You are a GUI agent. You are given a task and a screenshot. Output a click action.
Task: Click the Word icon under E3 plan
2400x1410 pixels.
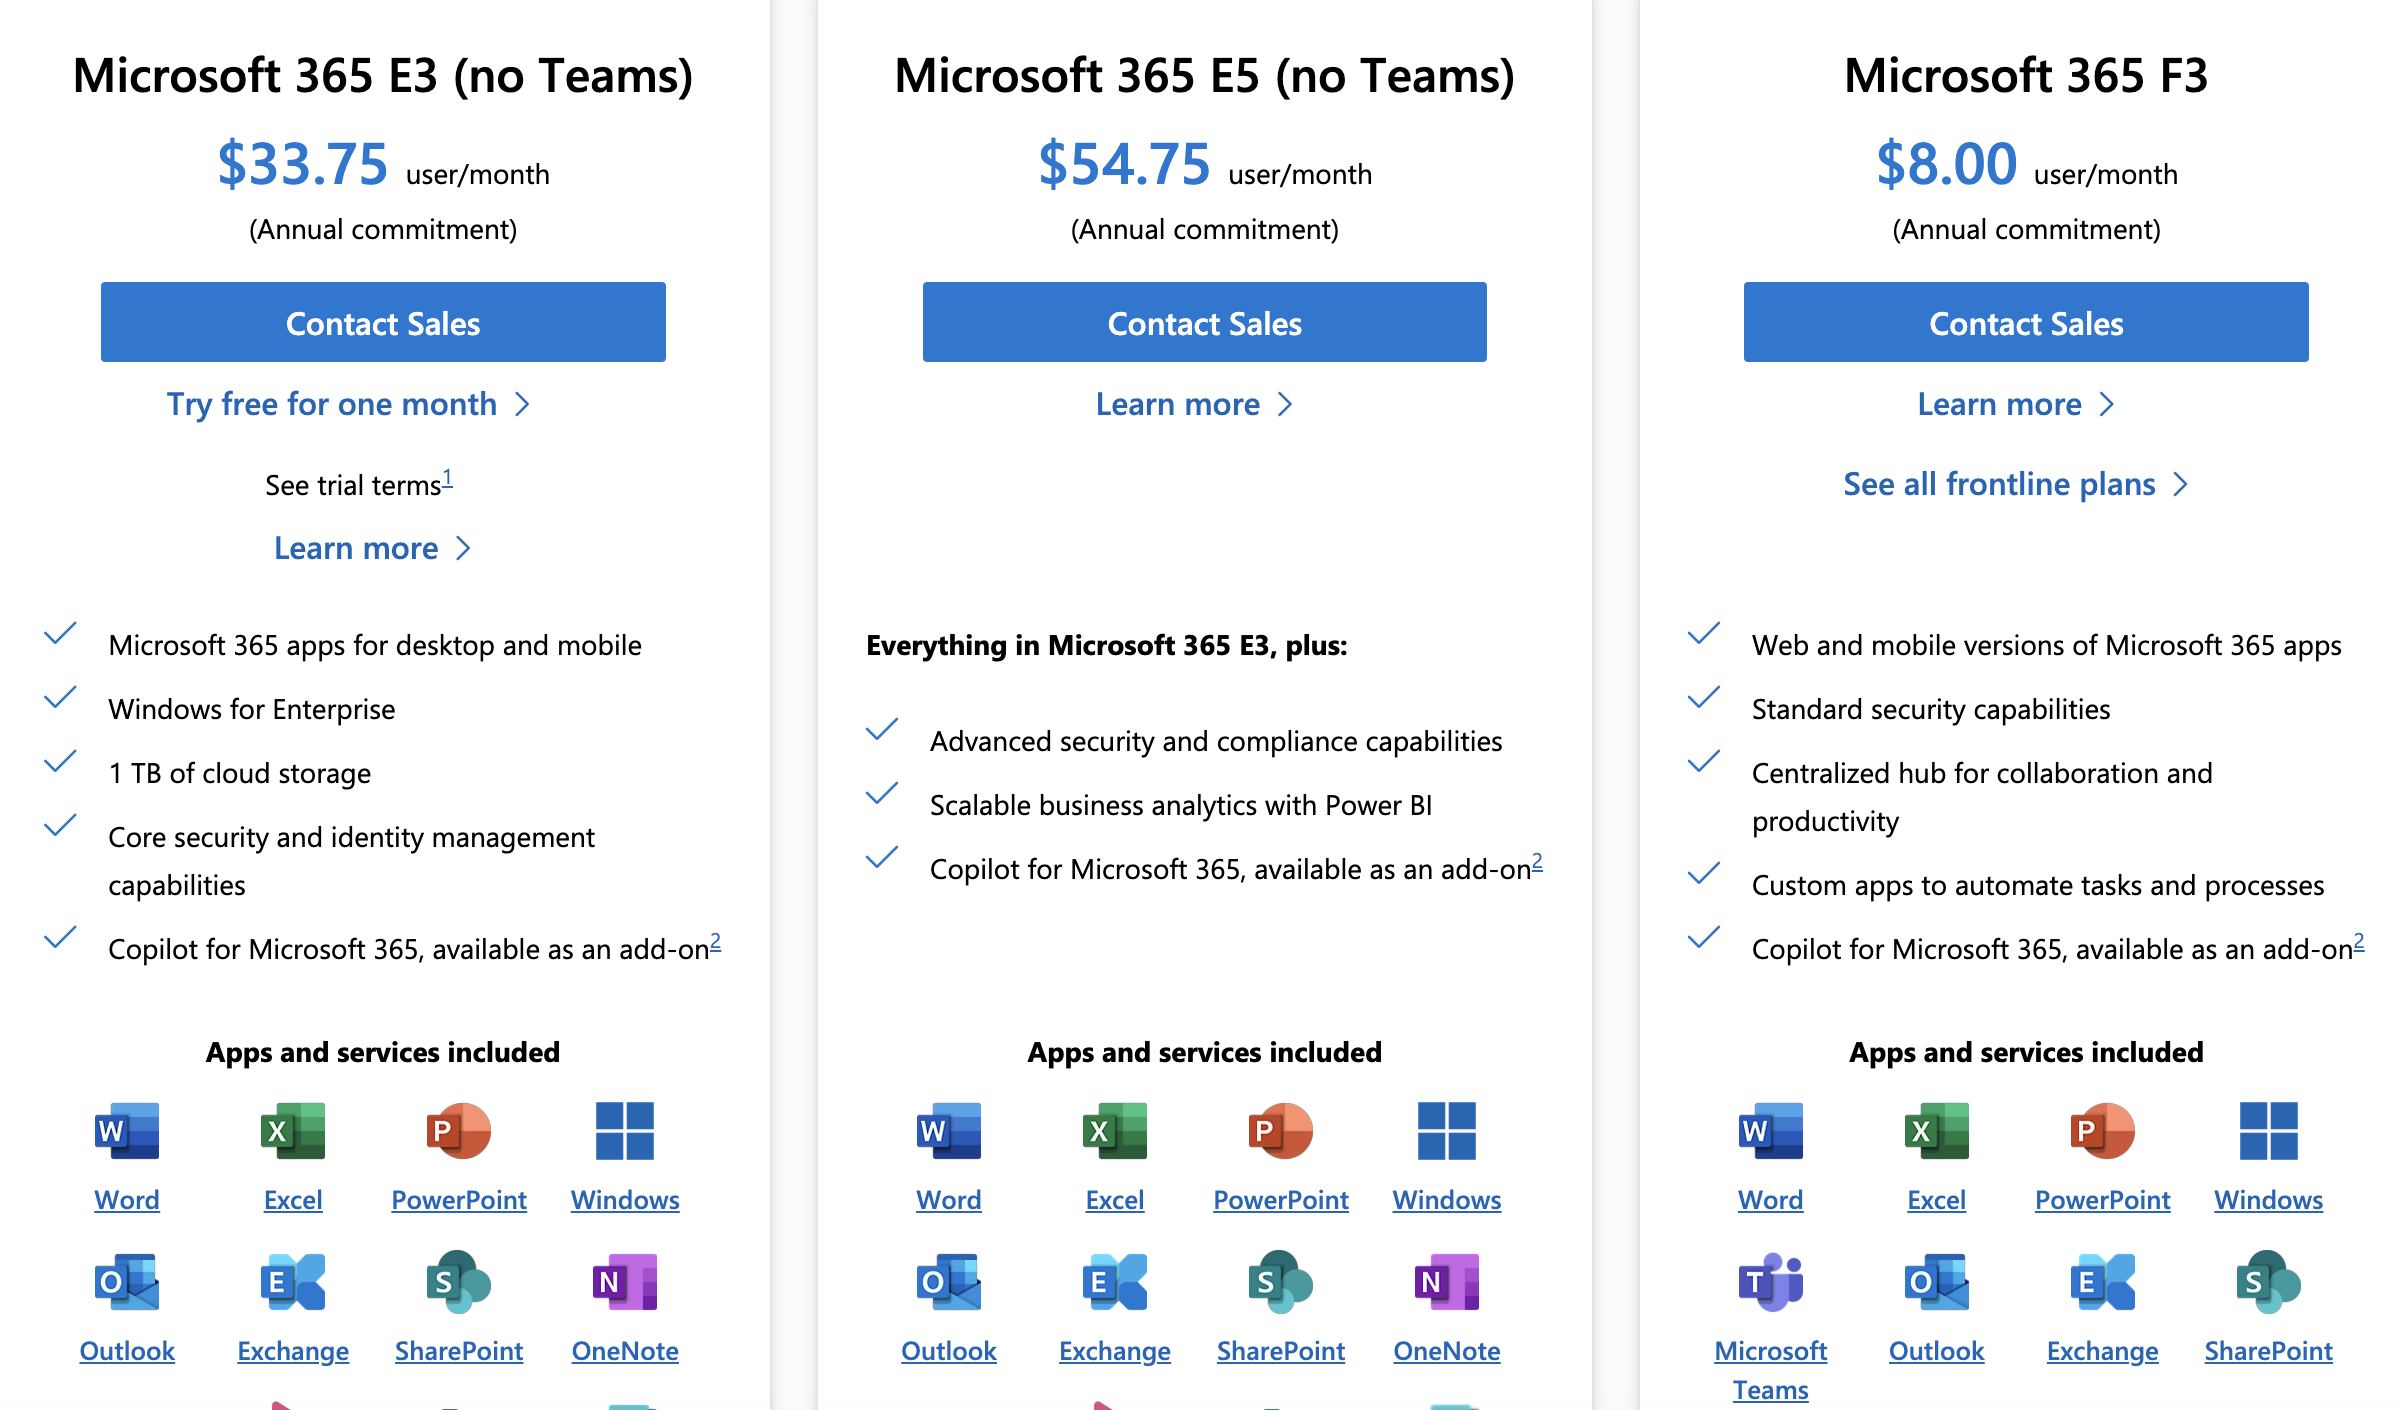click(127, 1131)
